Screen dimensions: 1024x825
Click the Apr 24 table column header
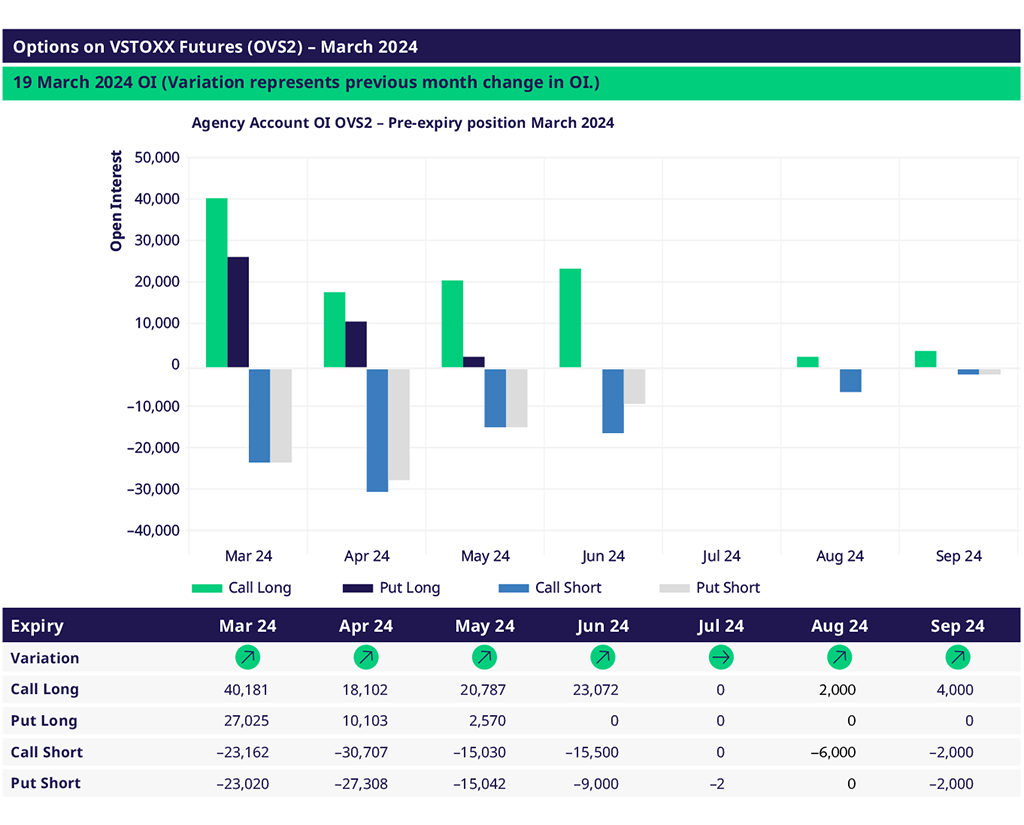tap(366, 626)
